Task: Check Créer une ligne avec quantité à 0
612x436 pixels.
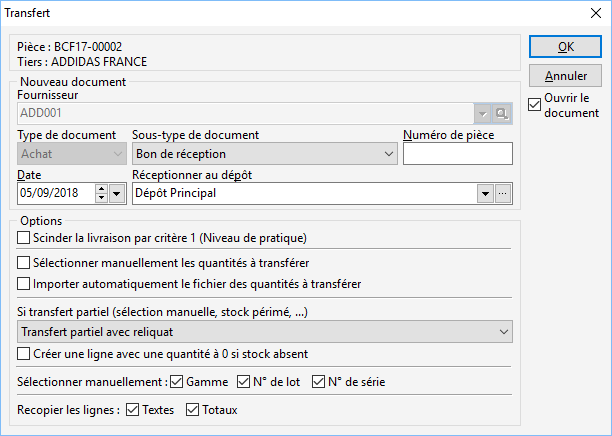Action: [23, 354]
